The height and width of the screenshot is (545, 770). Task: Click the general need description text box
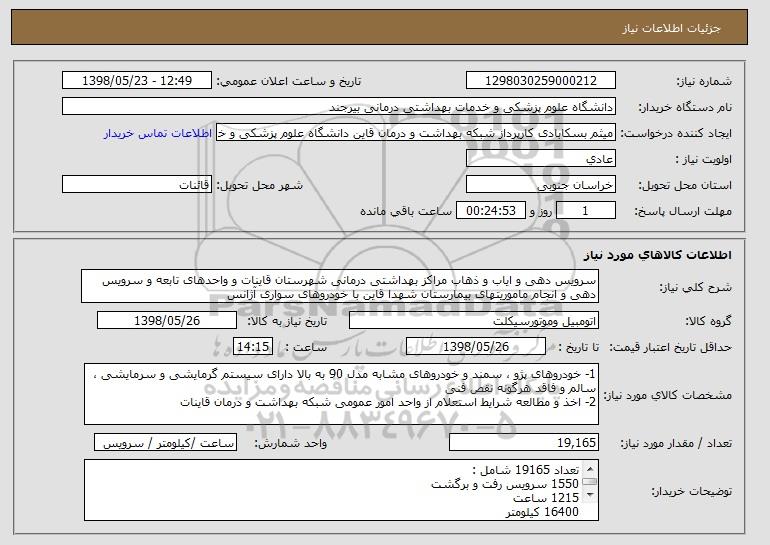340,286
